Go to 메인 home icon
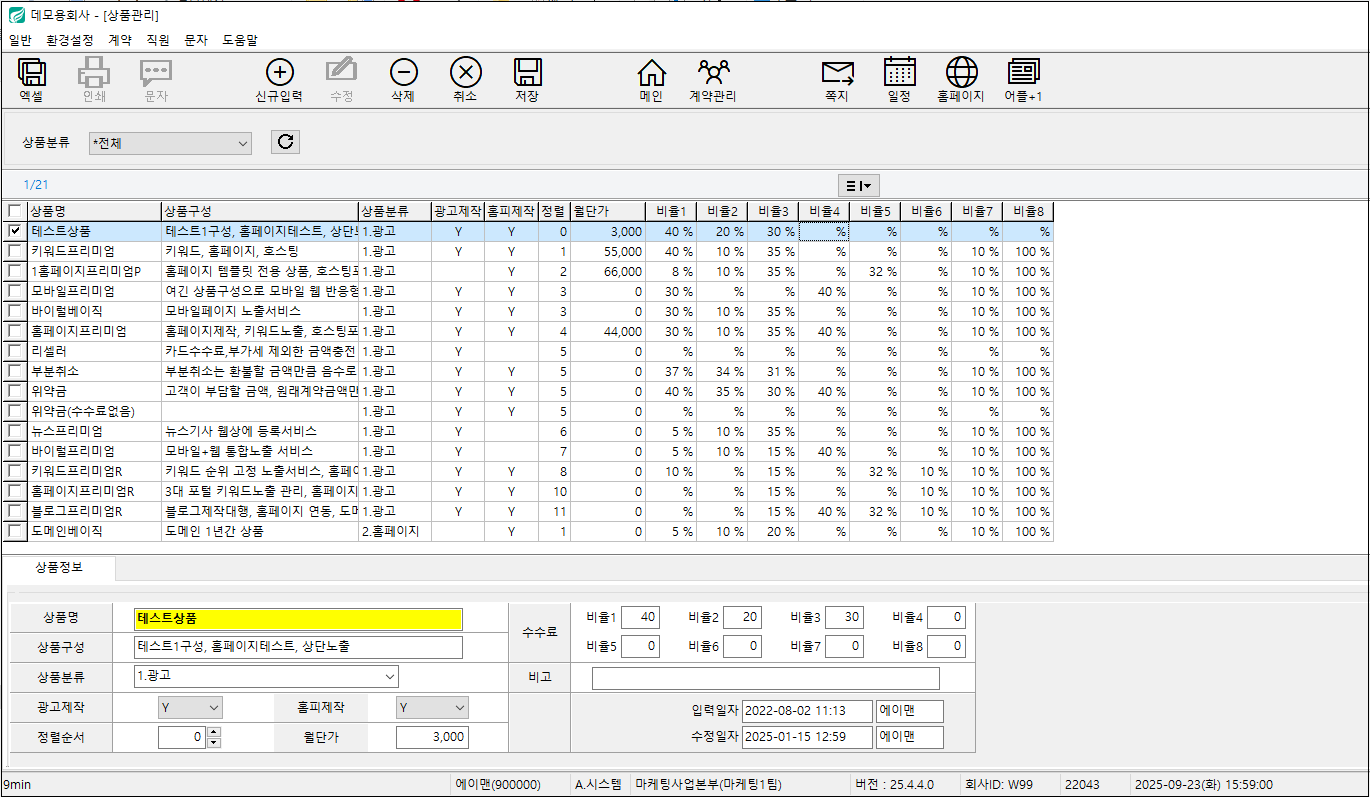1370x798 pixels. 651,73
